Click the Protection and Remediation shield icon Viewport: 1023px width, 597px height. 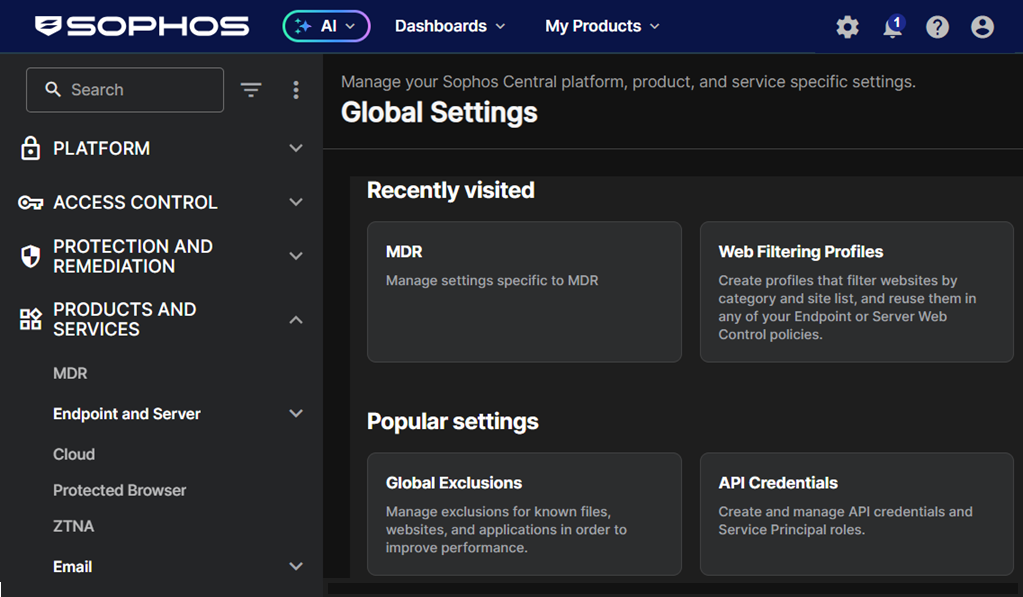tap(30, 256)
